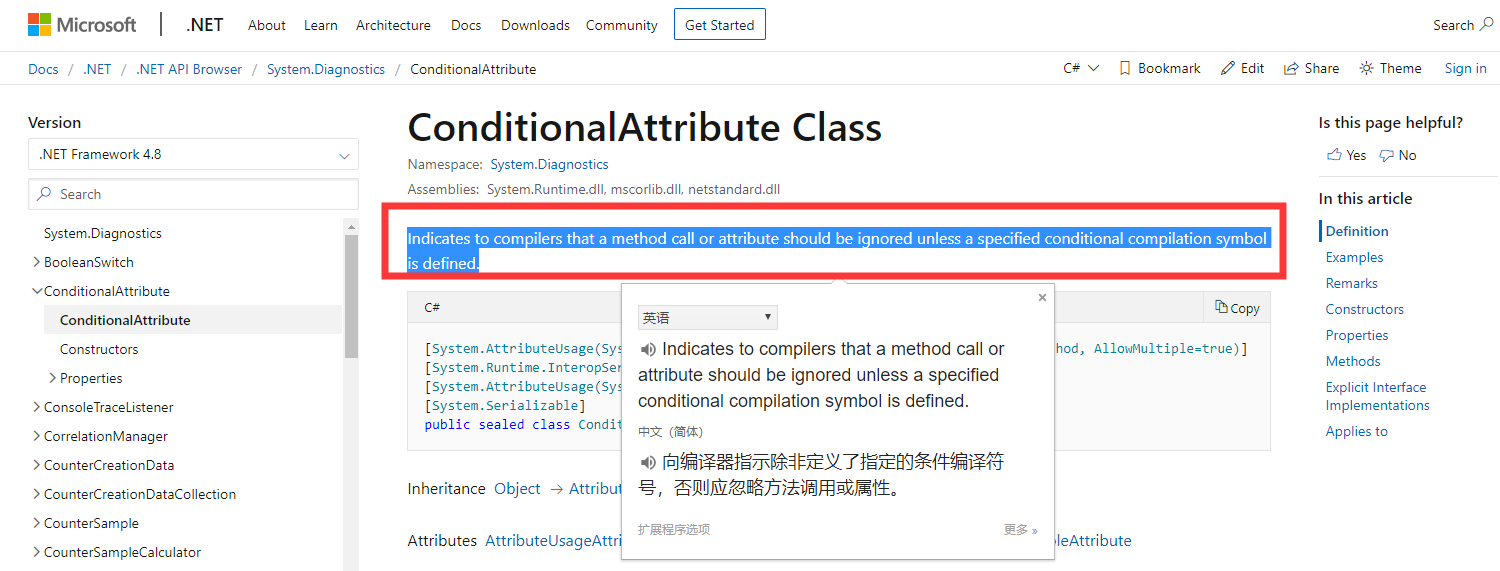The image size is (1500, 571).
Task: Open the Downloads menu
Action: (x=535, y=25)
